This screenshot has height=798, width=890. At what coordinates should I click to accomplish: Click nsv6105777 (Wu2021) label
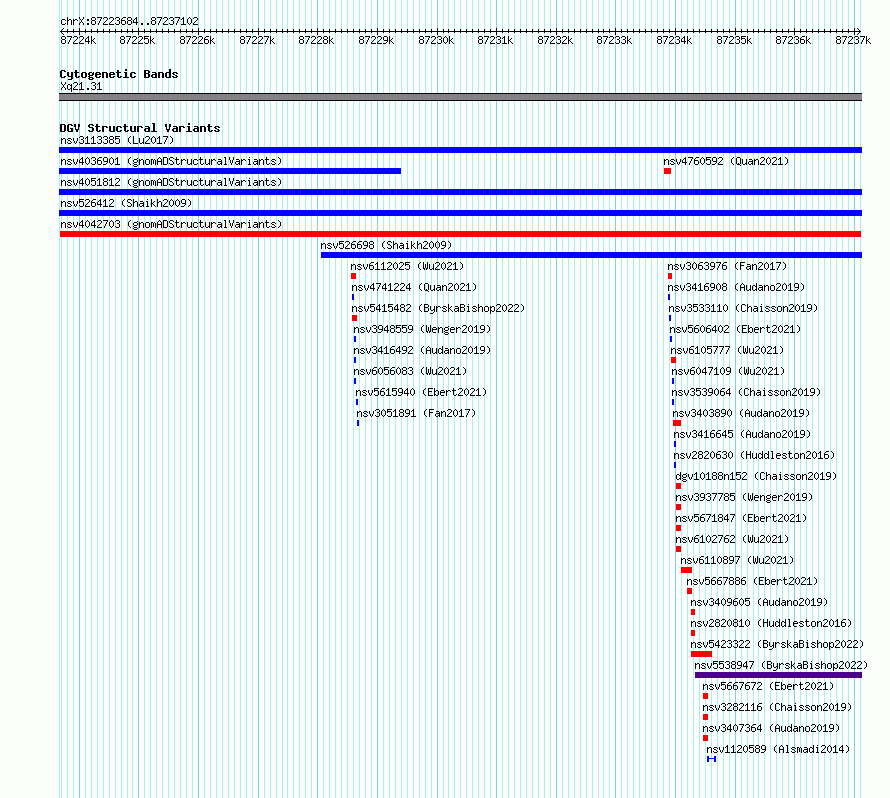click(x=727, y=350)
